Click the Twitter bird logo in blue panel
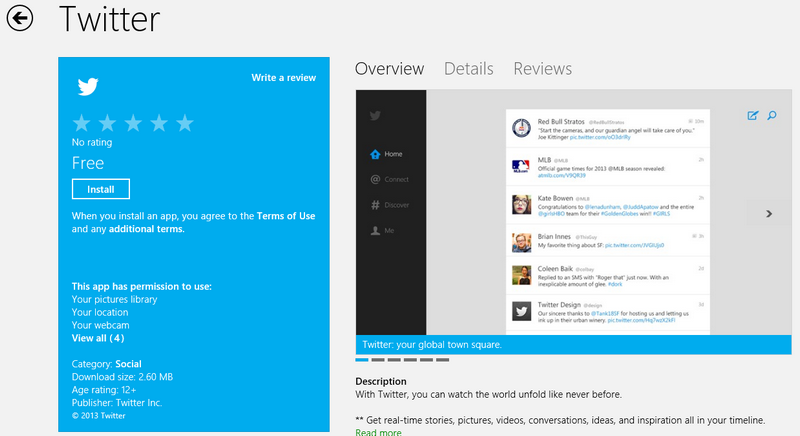Image resolution: width=800 pixels, height=436 pixels. 88,86
